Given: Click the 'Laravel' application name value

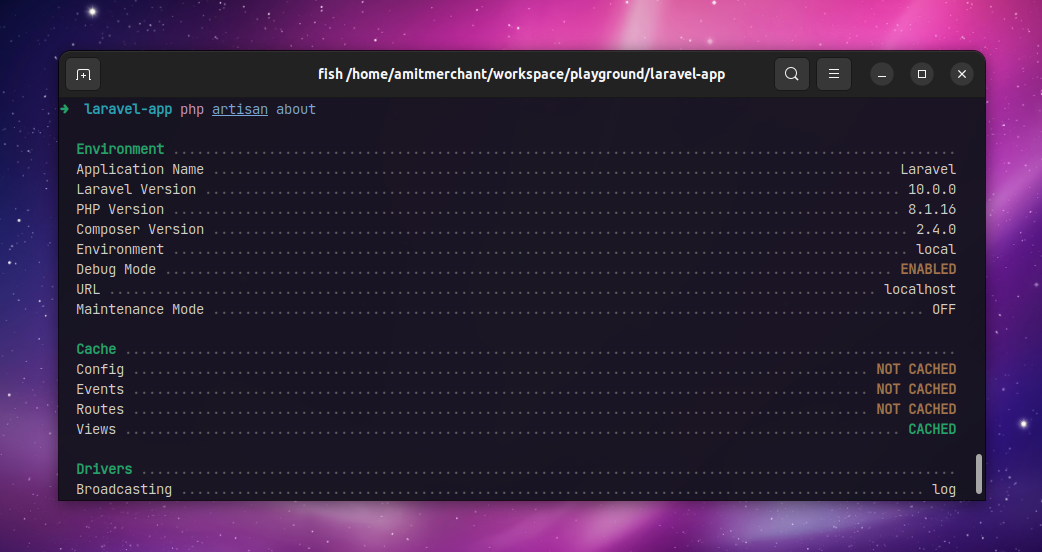Looking at the screenshot, I should (928, 169).
